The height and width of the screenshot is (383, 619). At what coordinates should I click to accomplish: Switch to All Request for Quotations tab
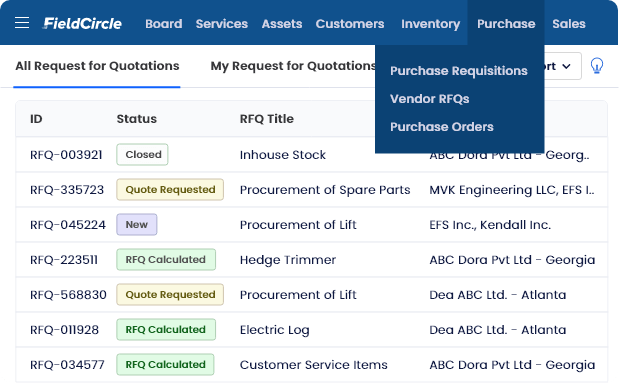97,66
